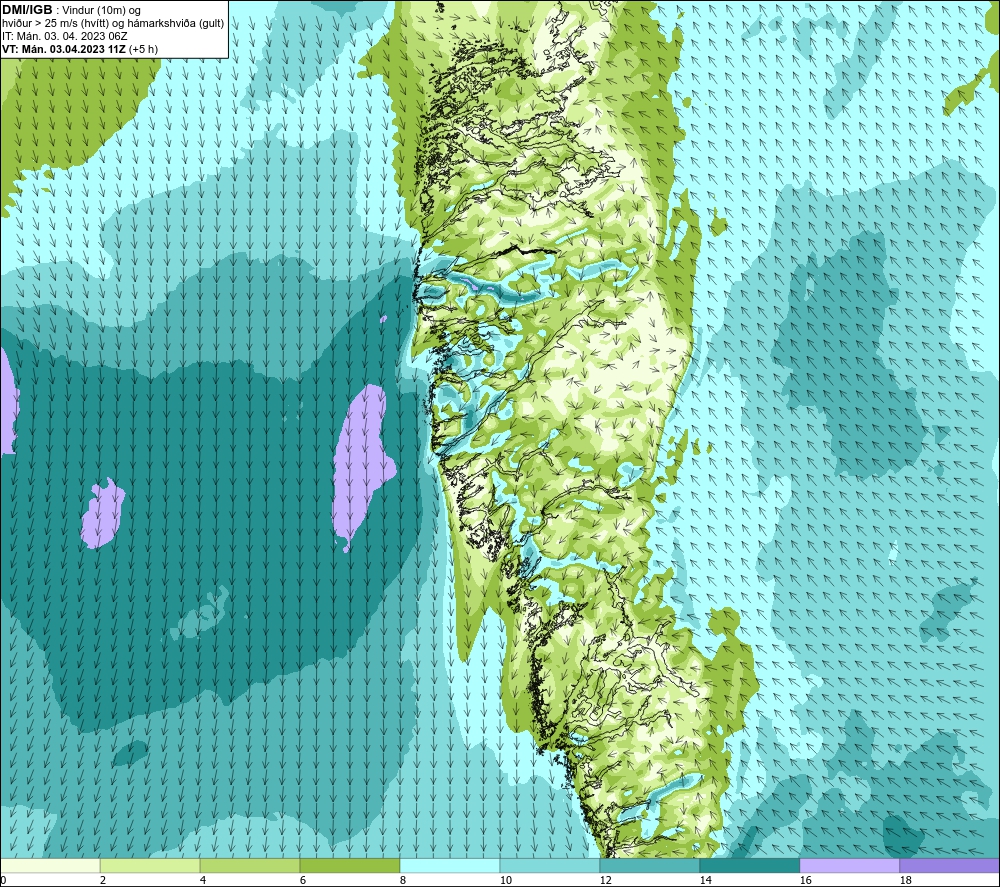The image size is (1000, 887).
Task: Click the 8–10 m/s light cyan swatch
Action: (x=450, y=865)
